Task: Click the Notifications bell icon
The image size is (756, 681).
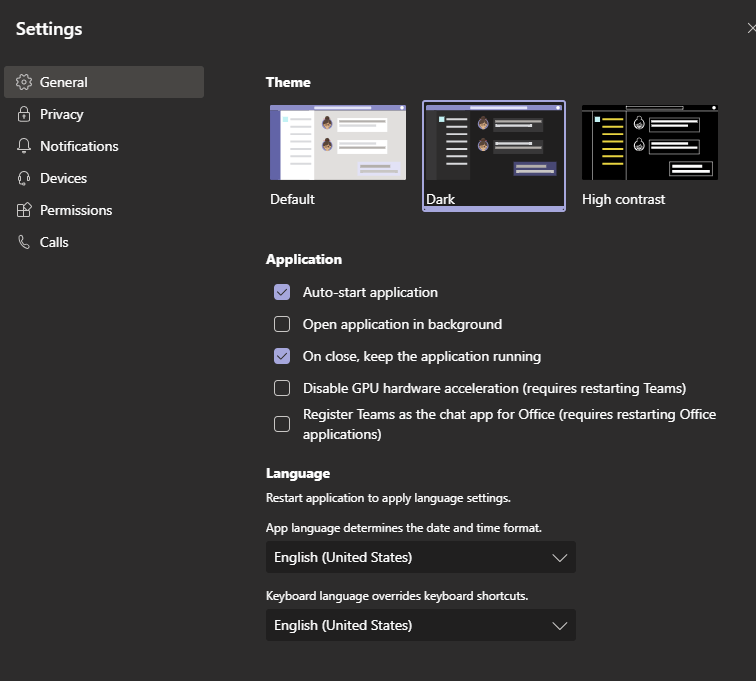Action: [x=24, y=146]
